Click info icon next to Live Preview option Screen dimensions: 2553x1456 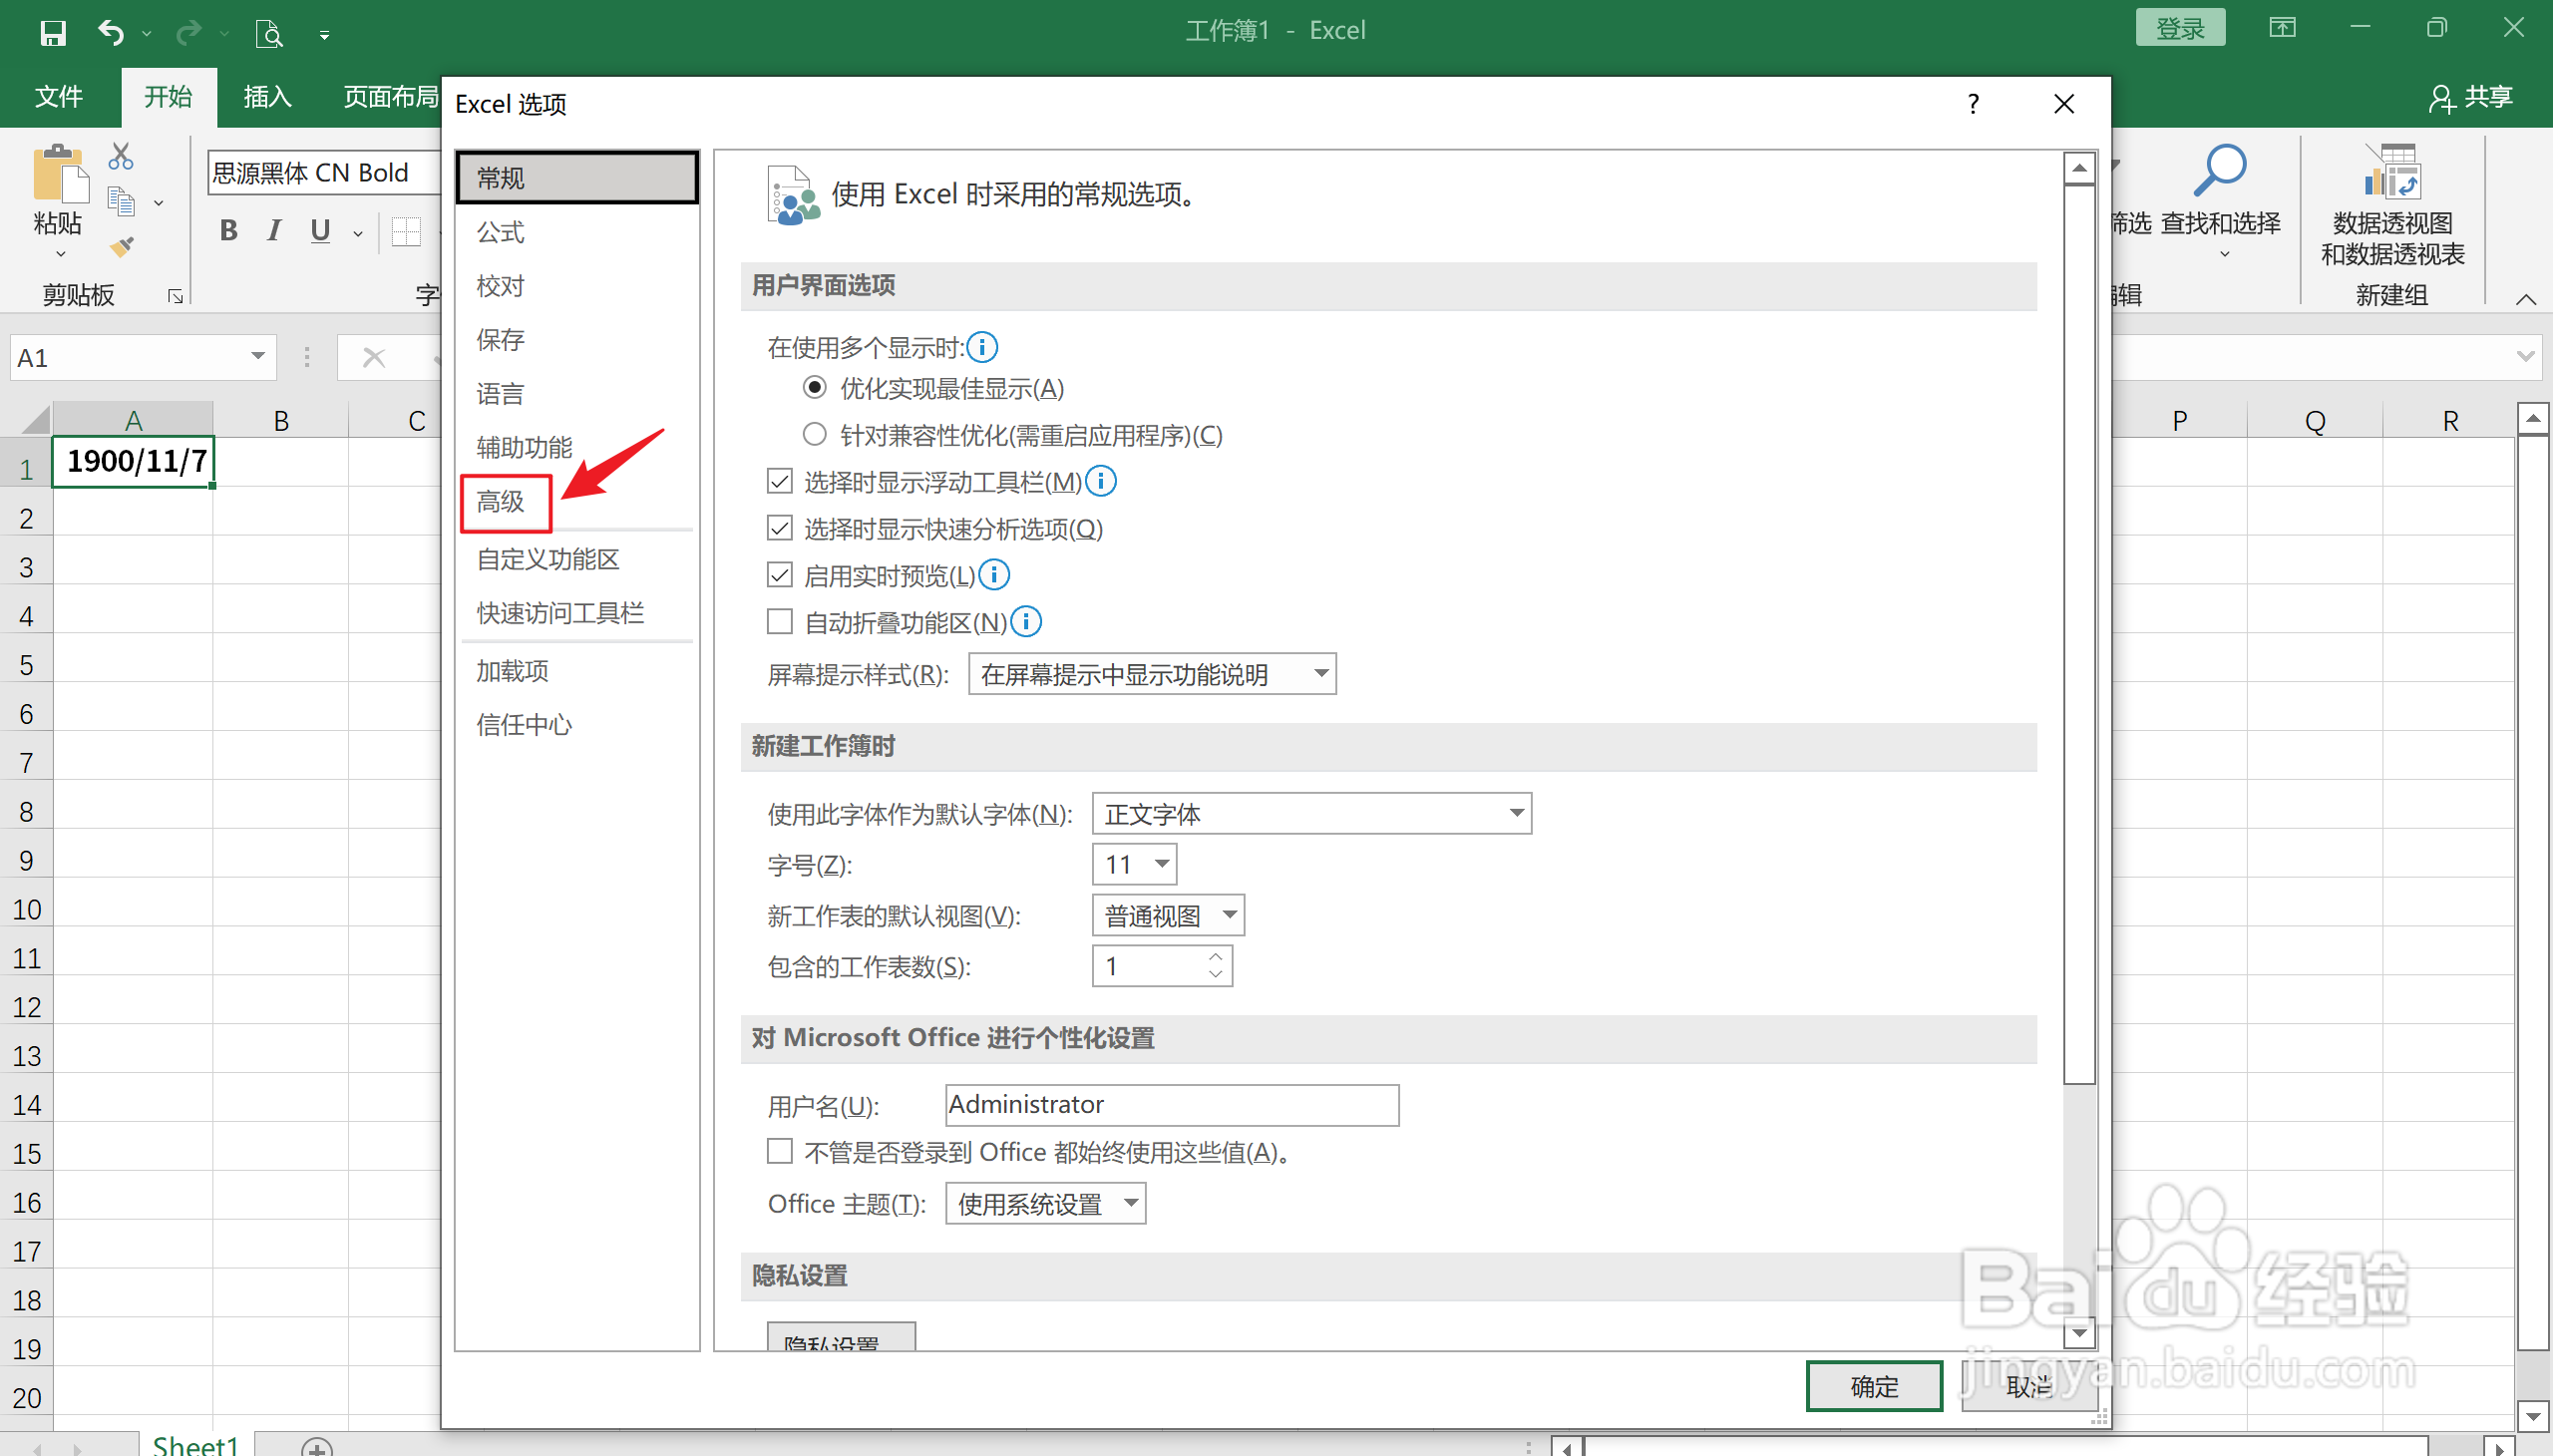point(994,574)
